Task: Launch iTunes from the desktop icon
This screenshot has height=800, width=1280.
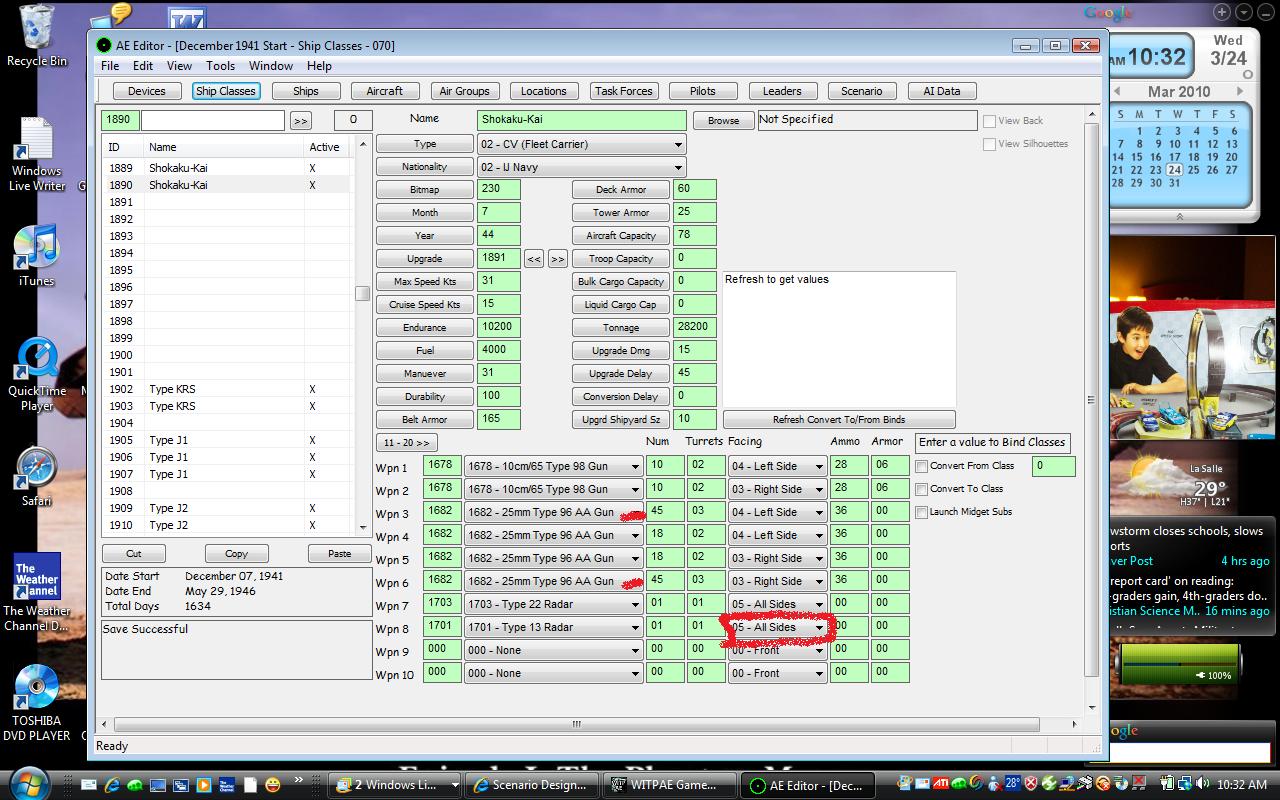Action: (x=37, y=254)
